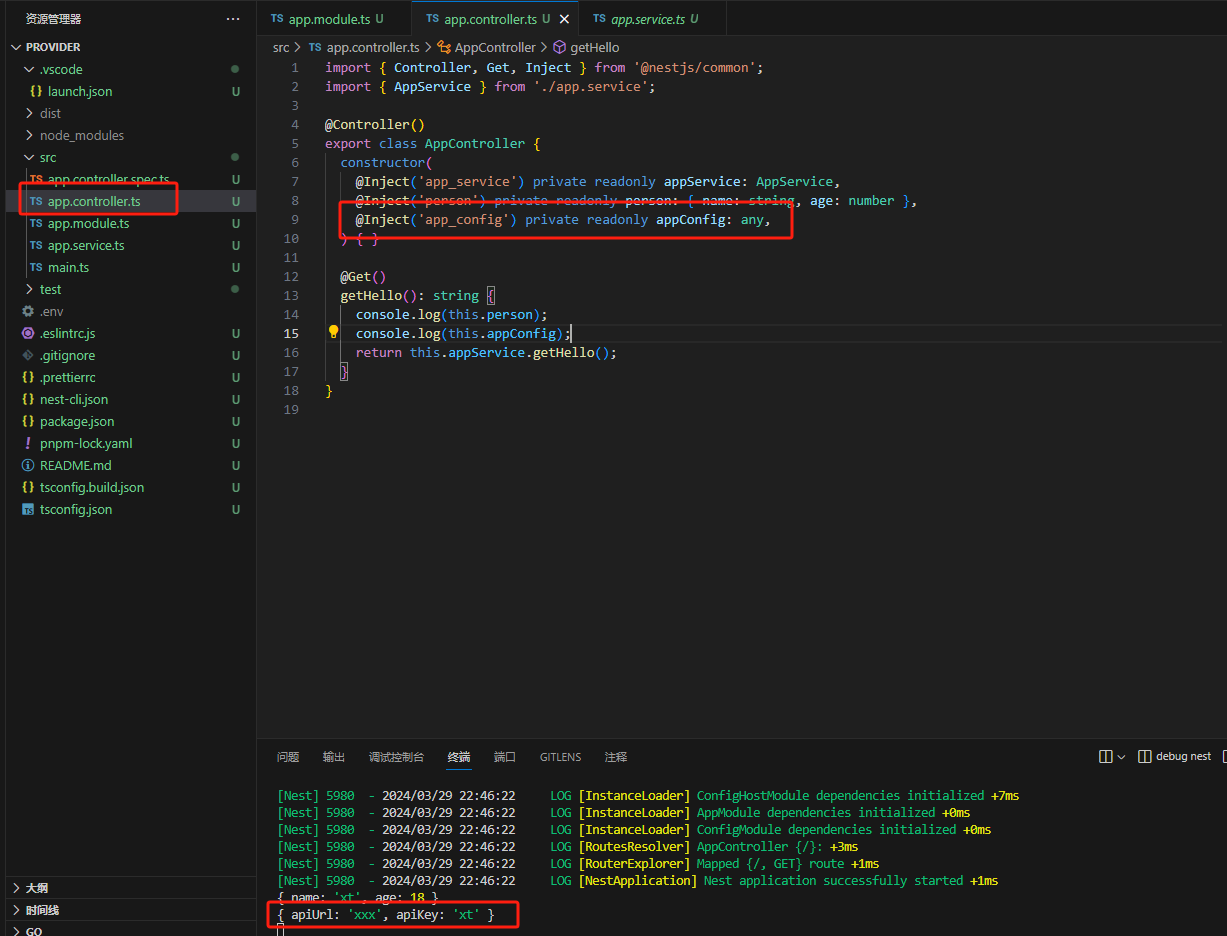This screenshot has width=1227, height=936.
Task: Click the quick fix lightbulb on line 15
Action: tap(333, 332)
